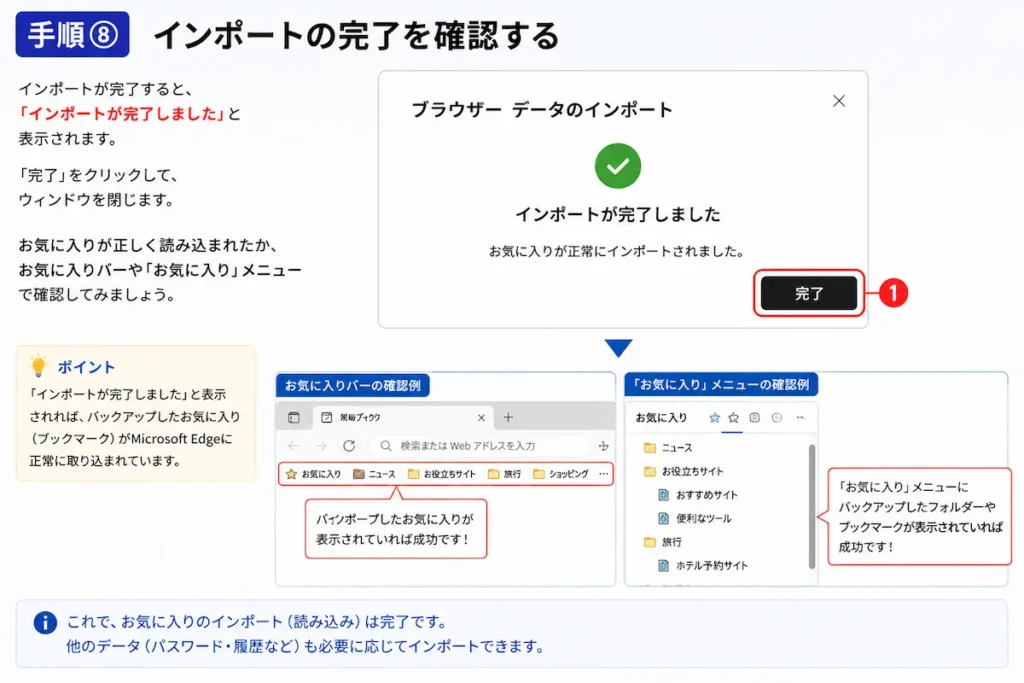Viewport: 1024px width, 683px height.
Task: Click the お気に入りバーの確認例 label
Action: click(353, 386)
